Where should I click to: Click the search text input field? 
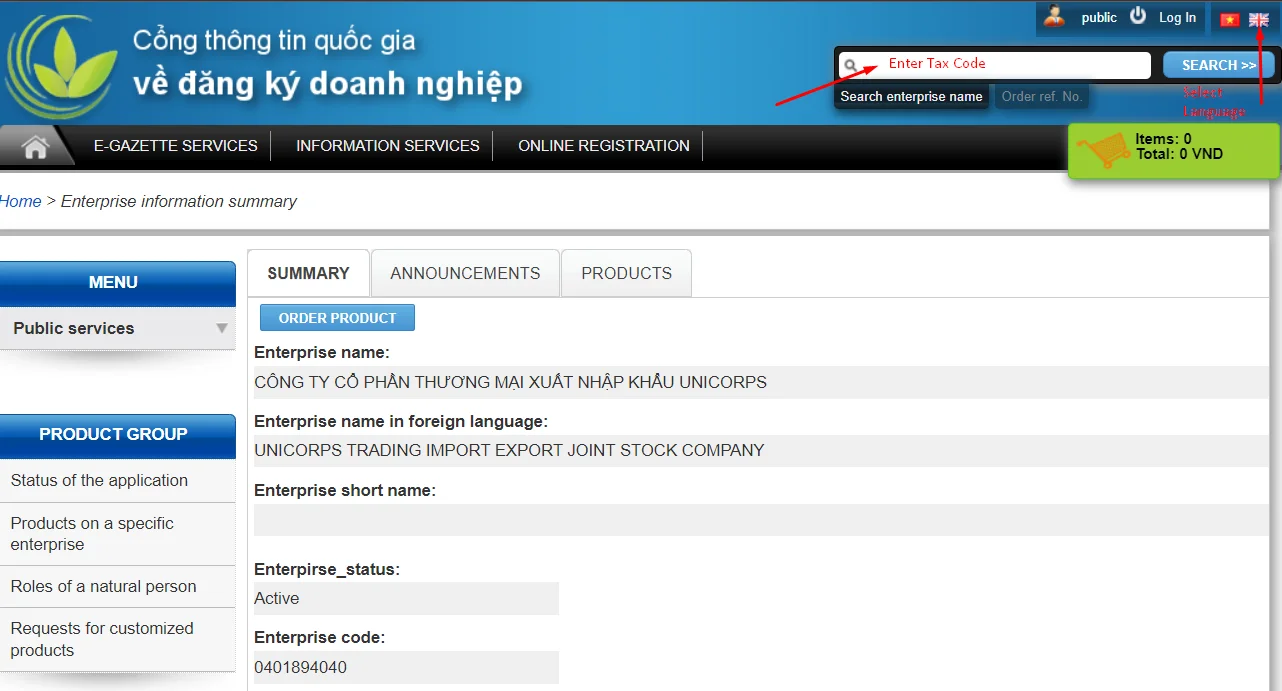tap(995, 65)
